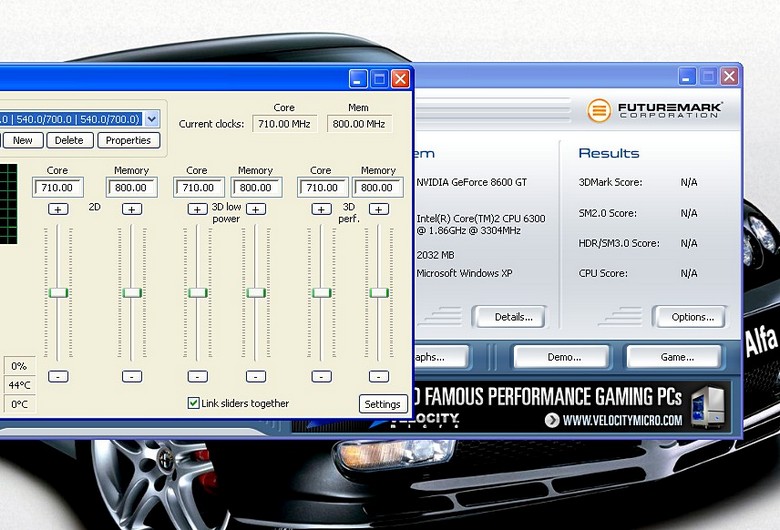Edit the 2D Core 710.00 field

click(x=58, y=188)
